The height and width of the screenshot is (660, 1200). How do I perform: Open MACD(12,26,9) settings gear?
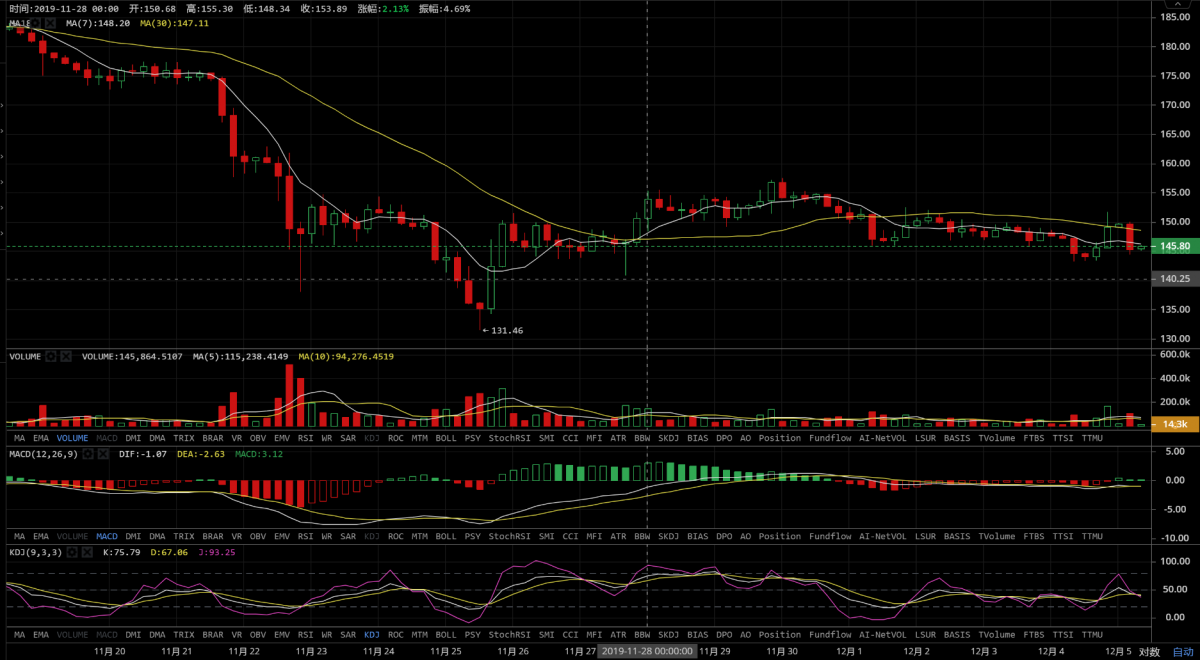coord(88,454)
